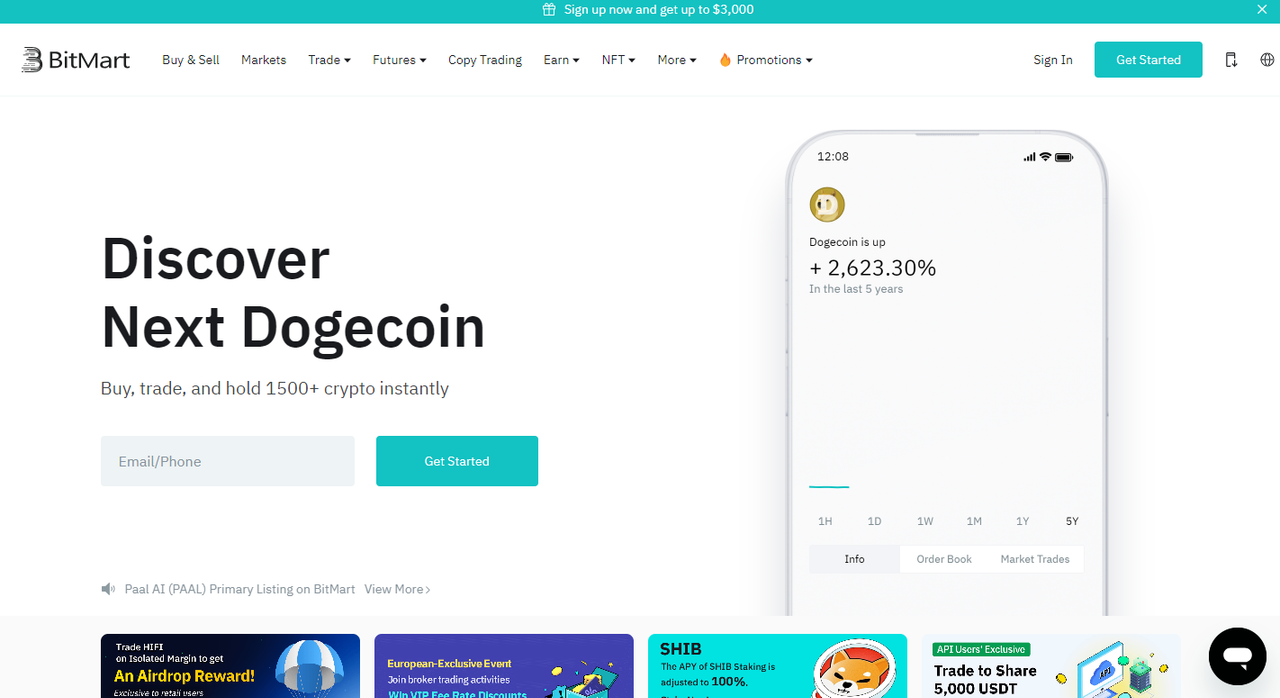Open the SHIB staking banner
1280x698 pixels.
click(x=777, y=666)
